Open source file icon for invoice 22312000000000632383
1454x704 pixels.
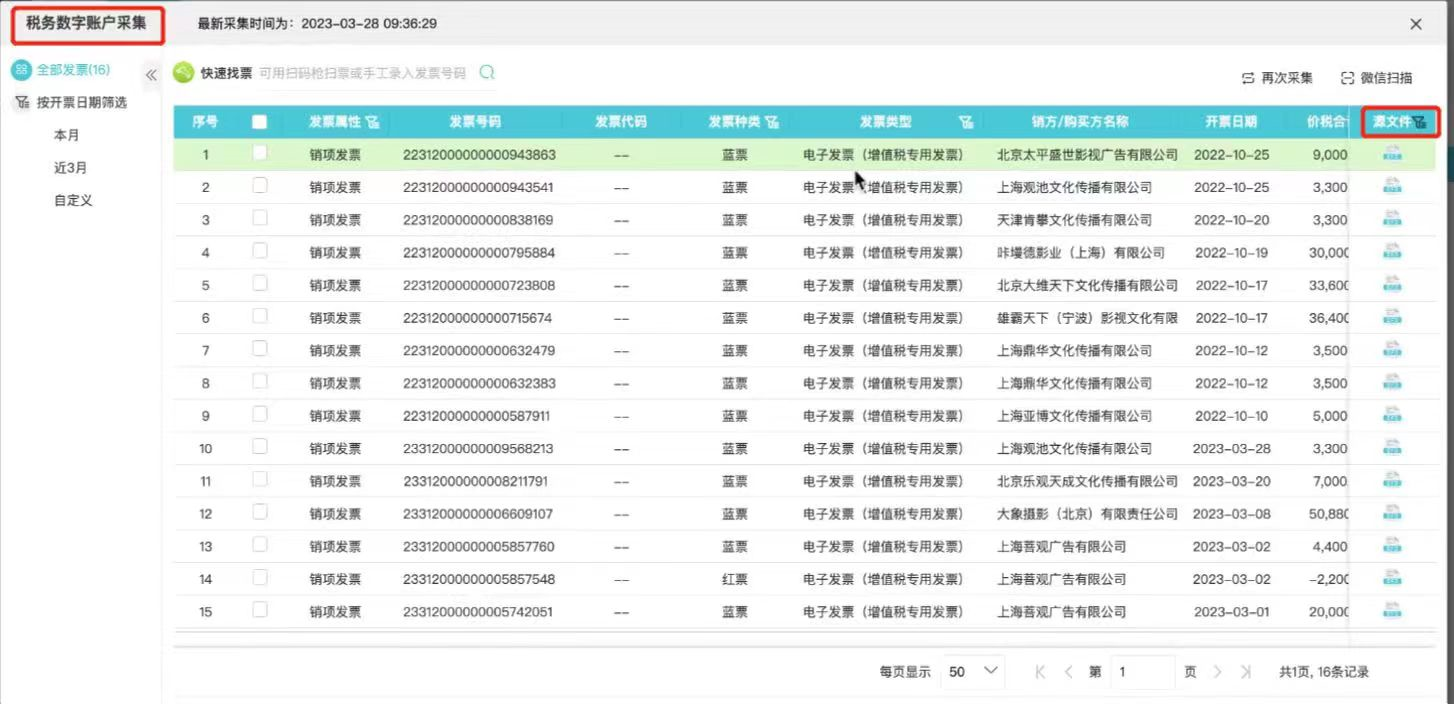point(1392,383)
